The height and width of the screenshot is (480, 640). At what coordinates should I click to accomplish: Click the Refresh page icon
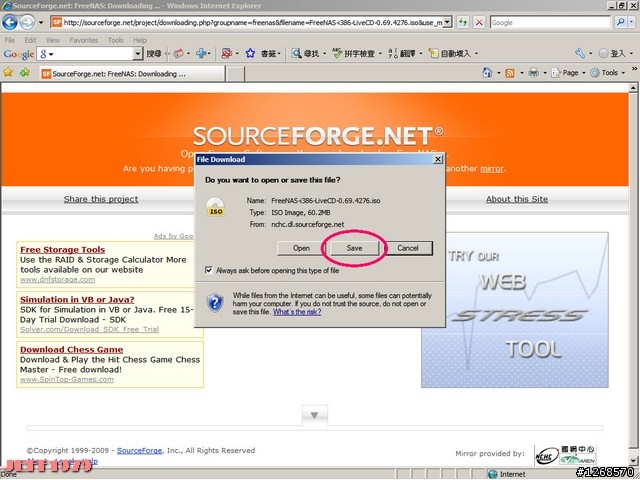462,22
